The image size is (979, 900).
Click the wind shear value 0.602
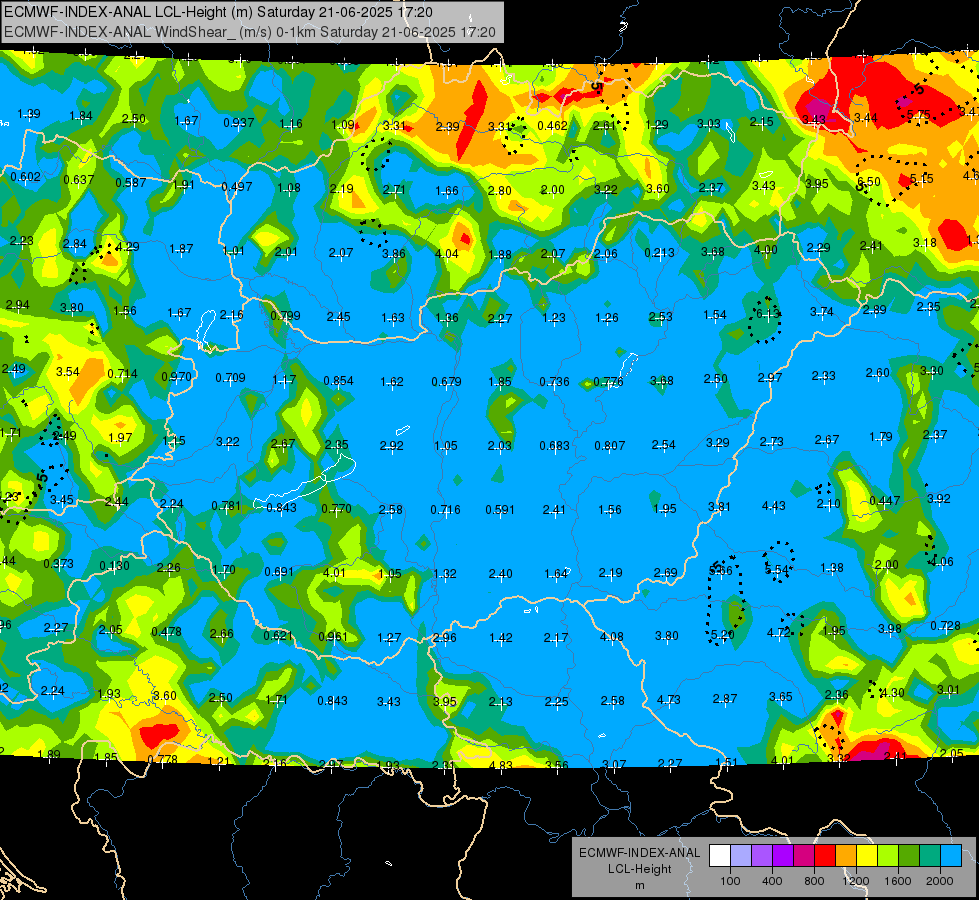[x=26, y=177]
